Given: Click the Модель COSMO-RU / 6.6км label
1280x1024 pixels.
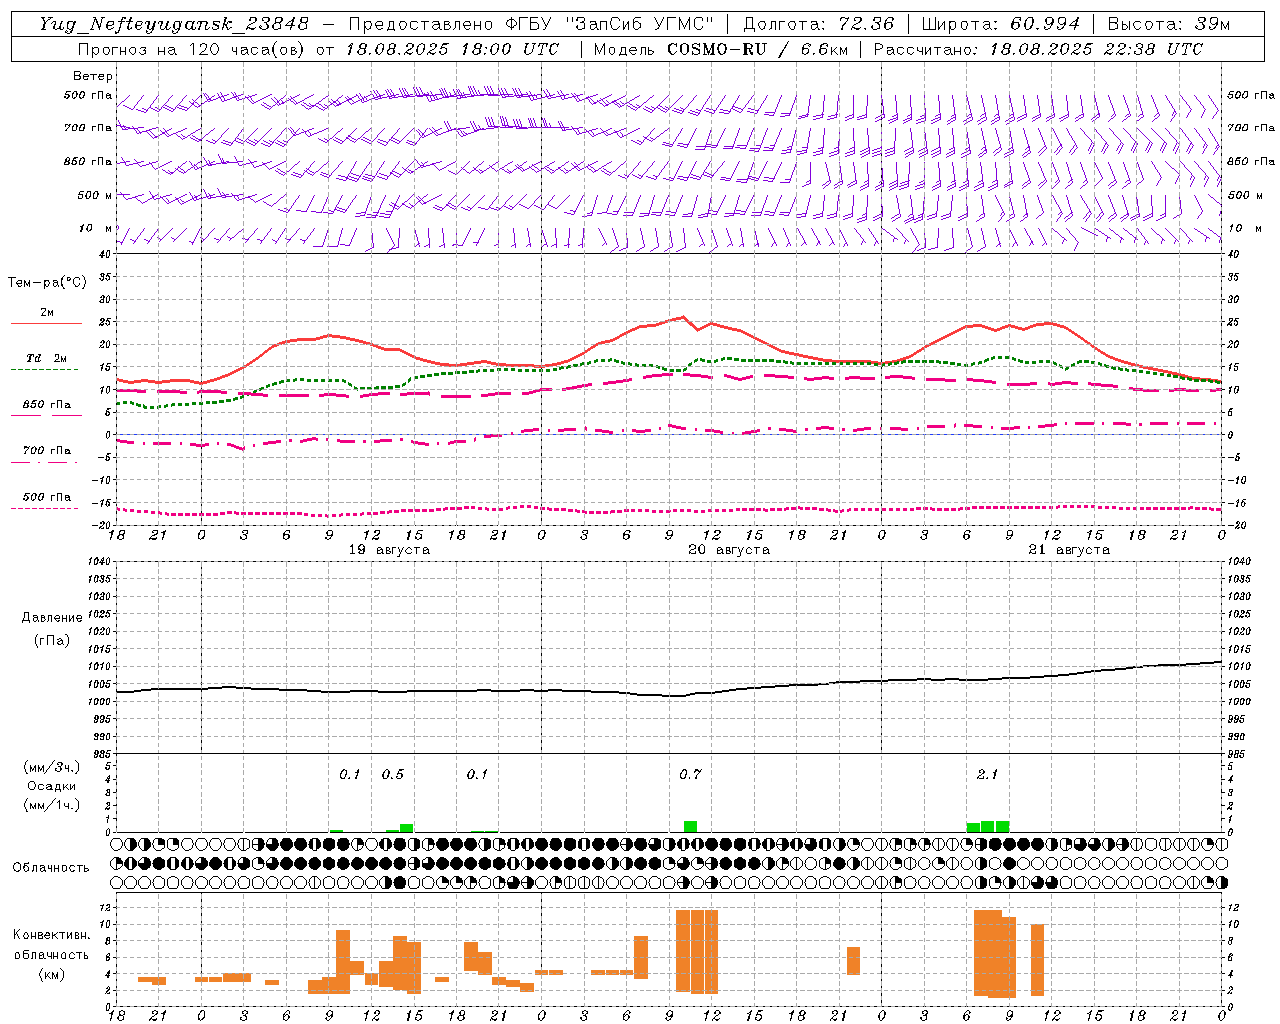Looking at the screenshot, I should 723,49.
